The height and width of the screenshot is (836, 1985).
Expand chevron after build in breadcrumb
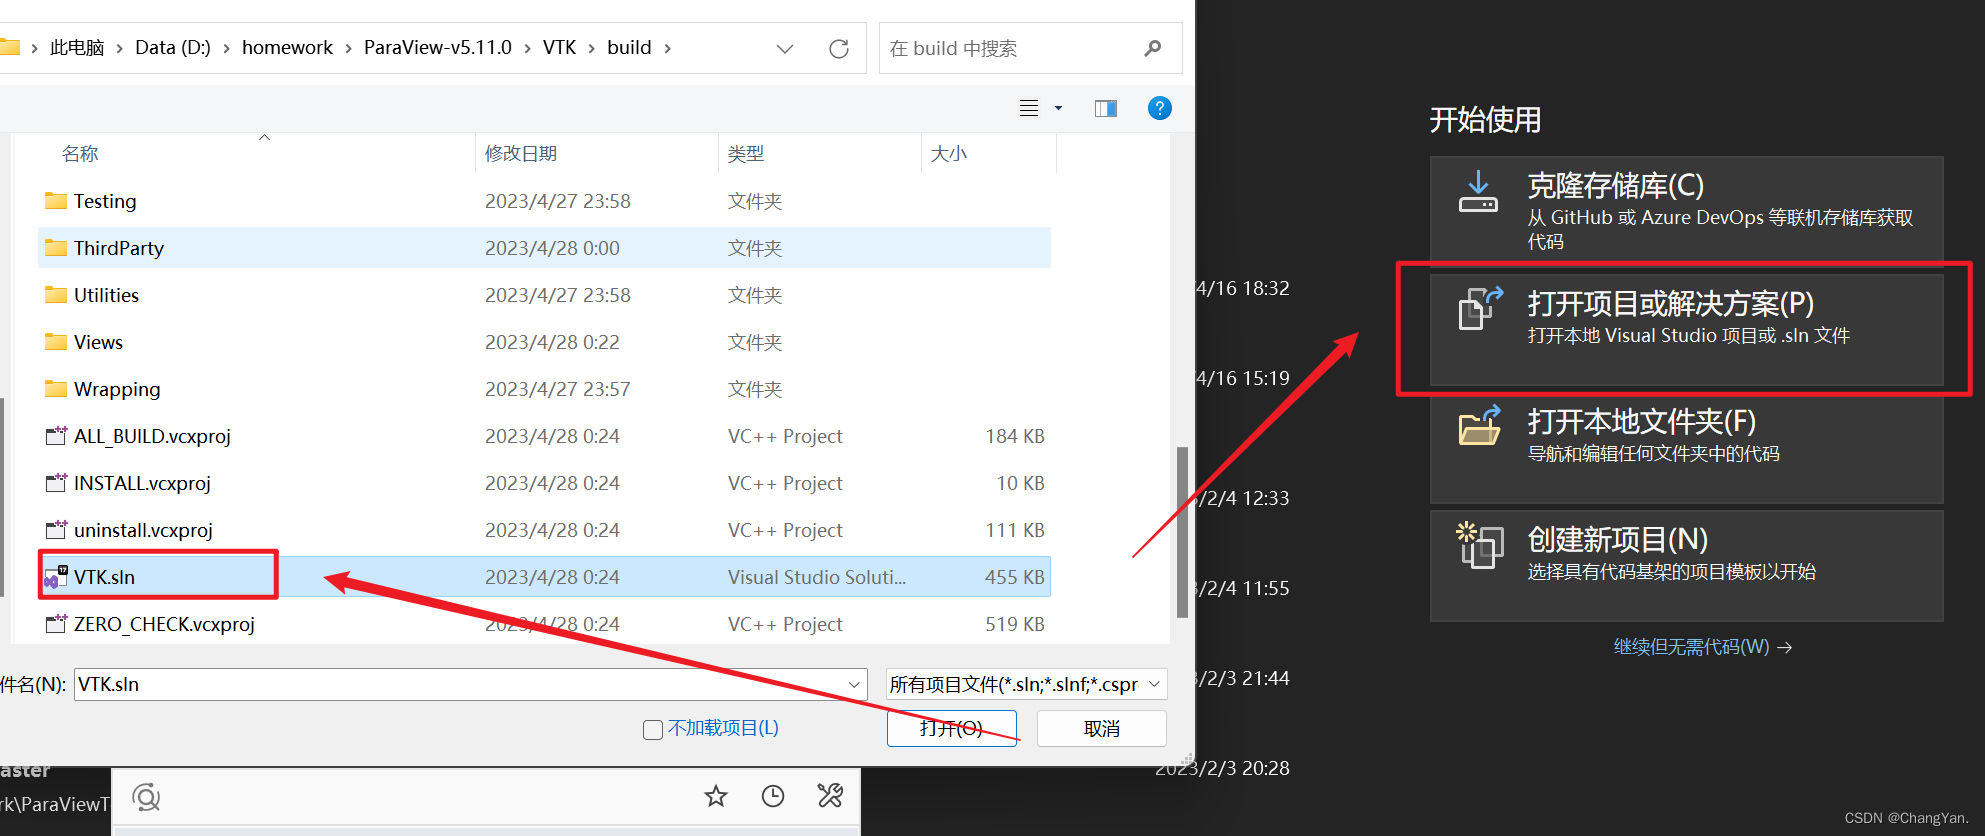(667, 48)
